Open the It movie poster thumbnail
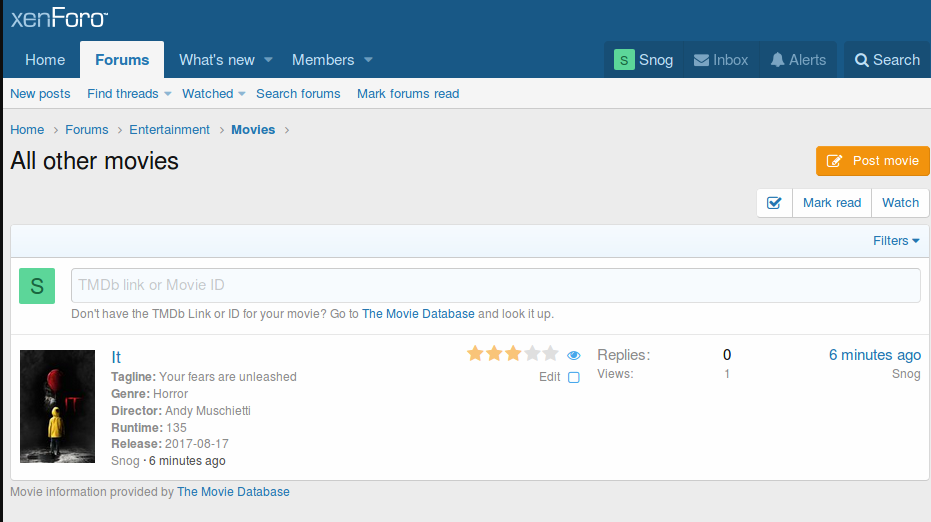This screenshot has height=522, width=931. 58,406
